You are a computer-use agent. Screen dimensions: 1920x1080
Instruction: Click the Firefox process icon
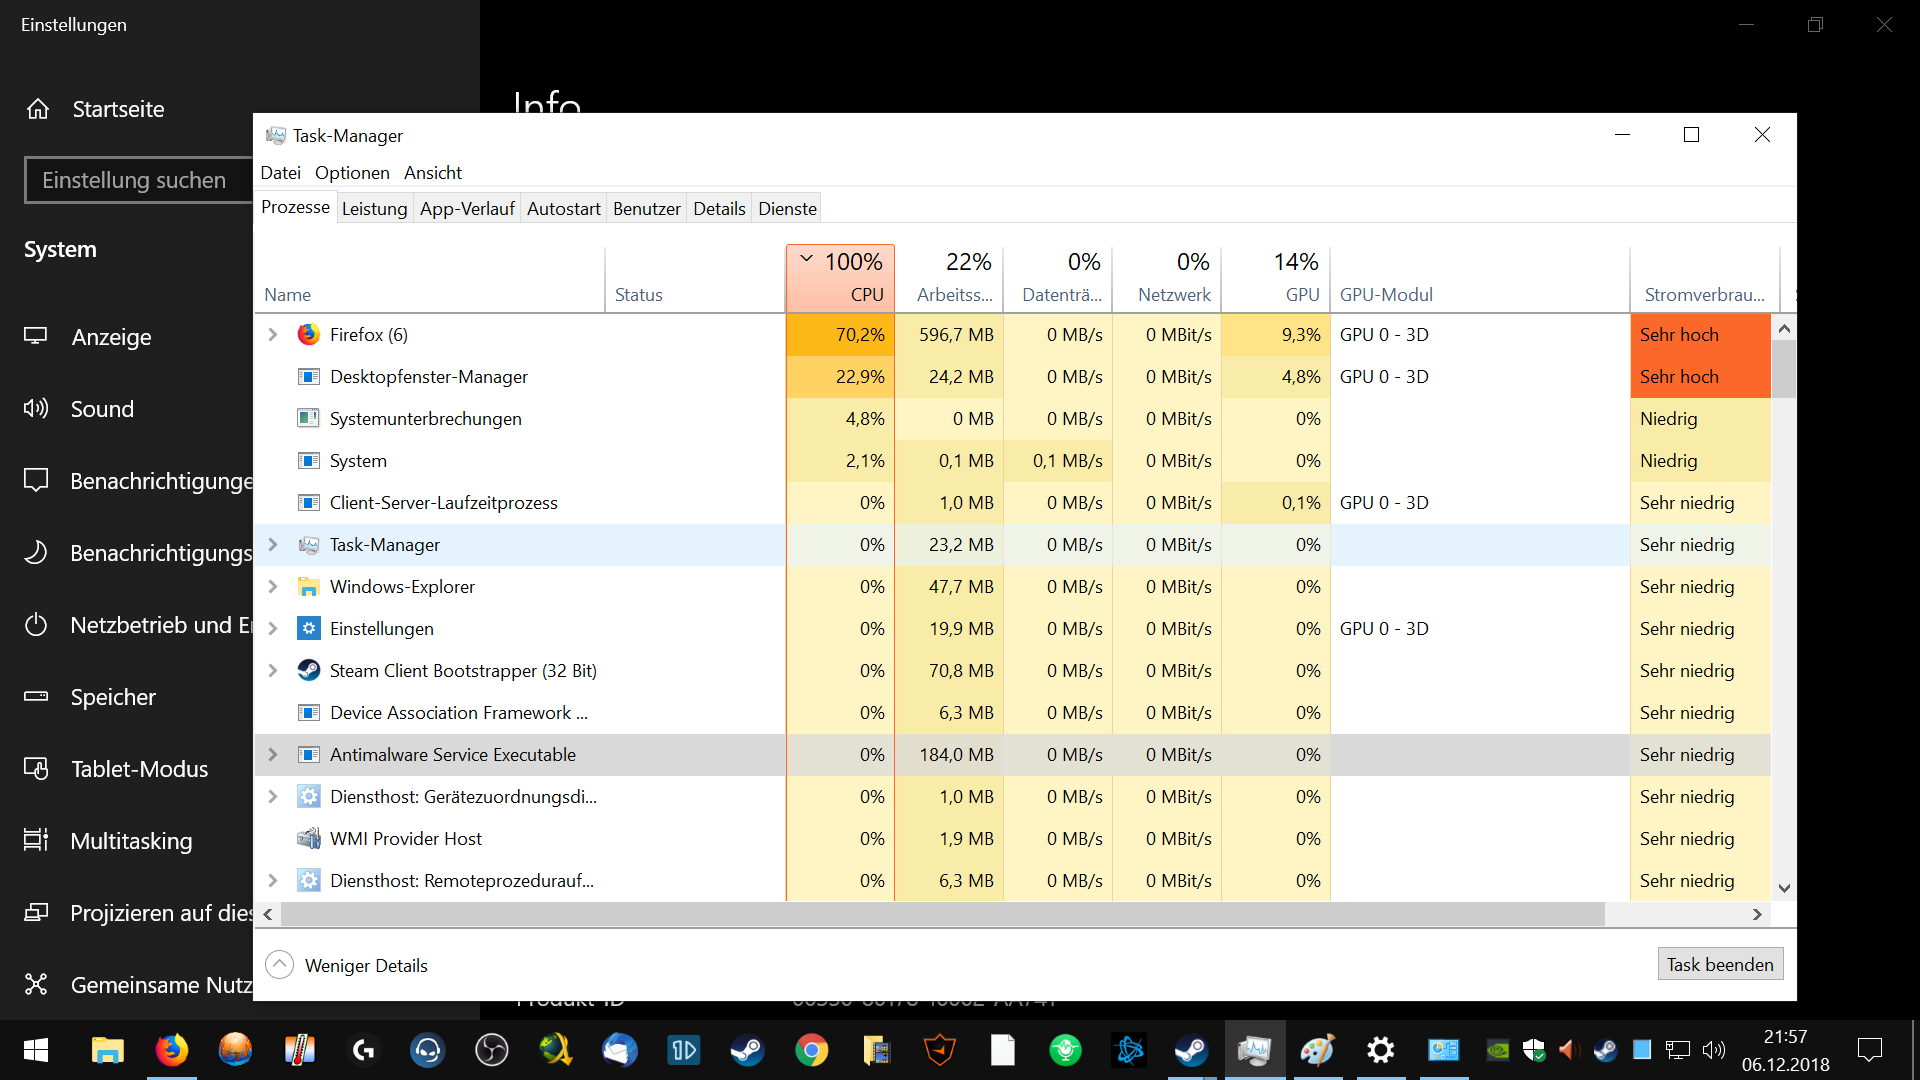pyautogui.click(x=308, y=335)
